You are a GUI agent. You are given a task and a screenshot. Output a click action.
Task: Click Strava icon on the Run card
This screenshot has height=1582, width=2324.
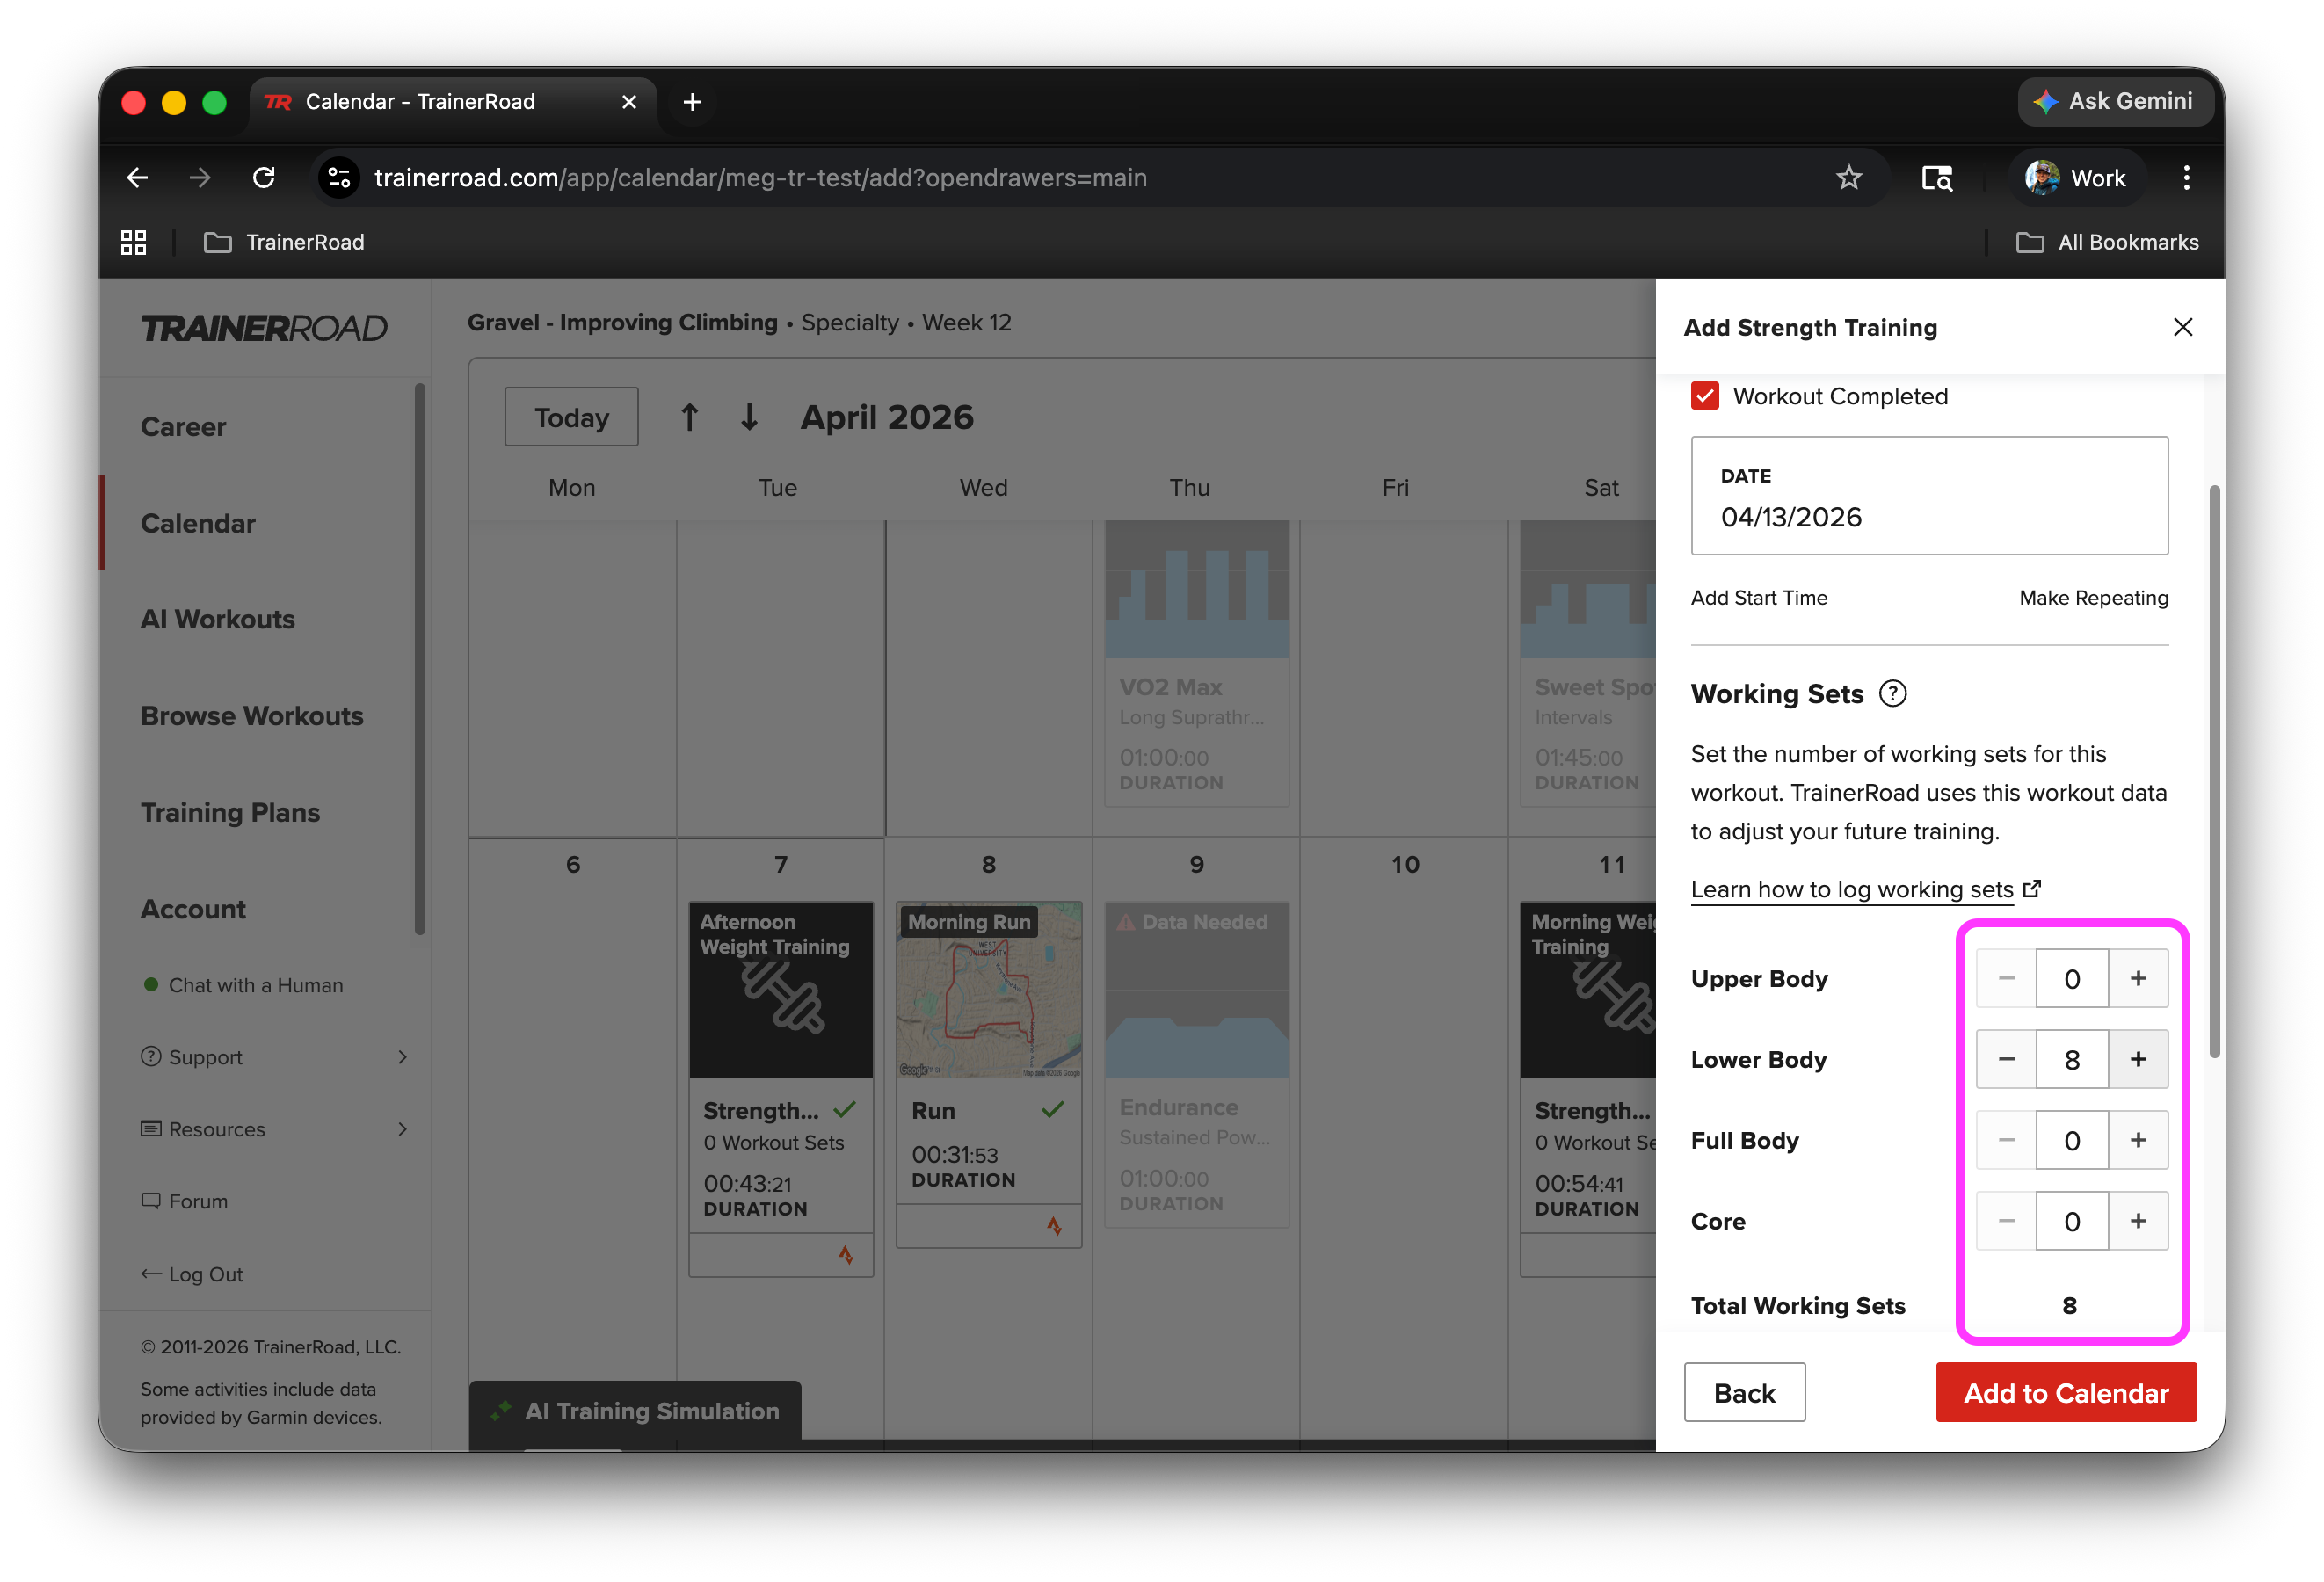1054,1226
